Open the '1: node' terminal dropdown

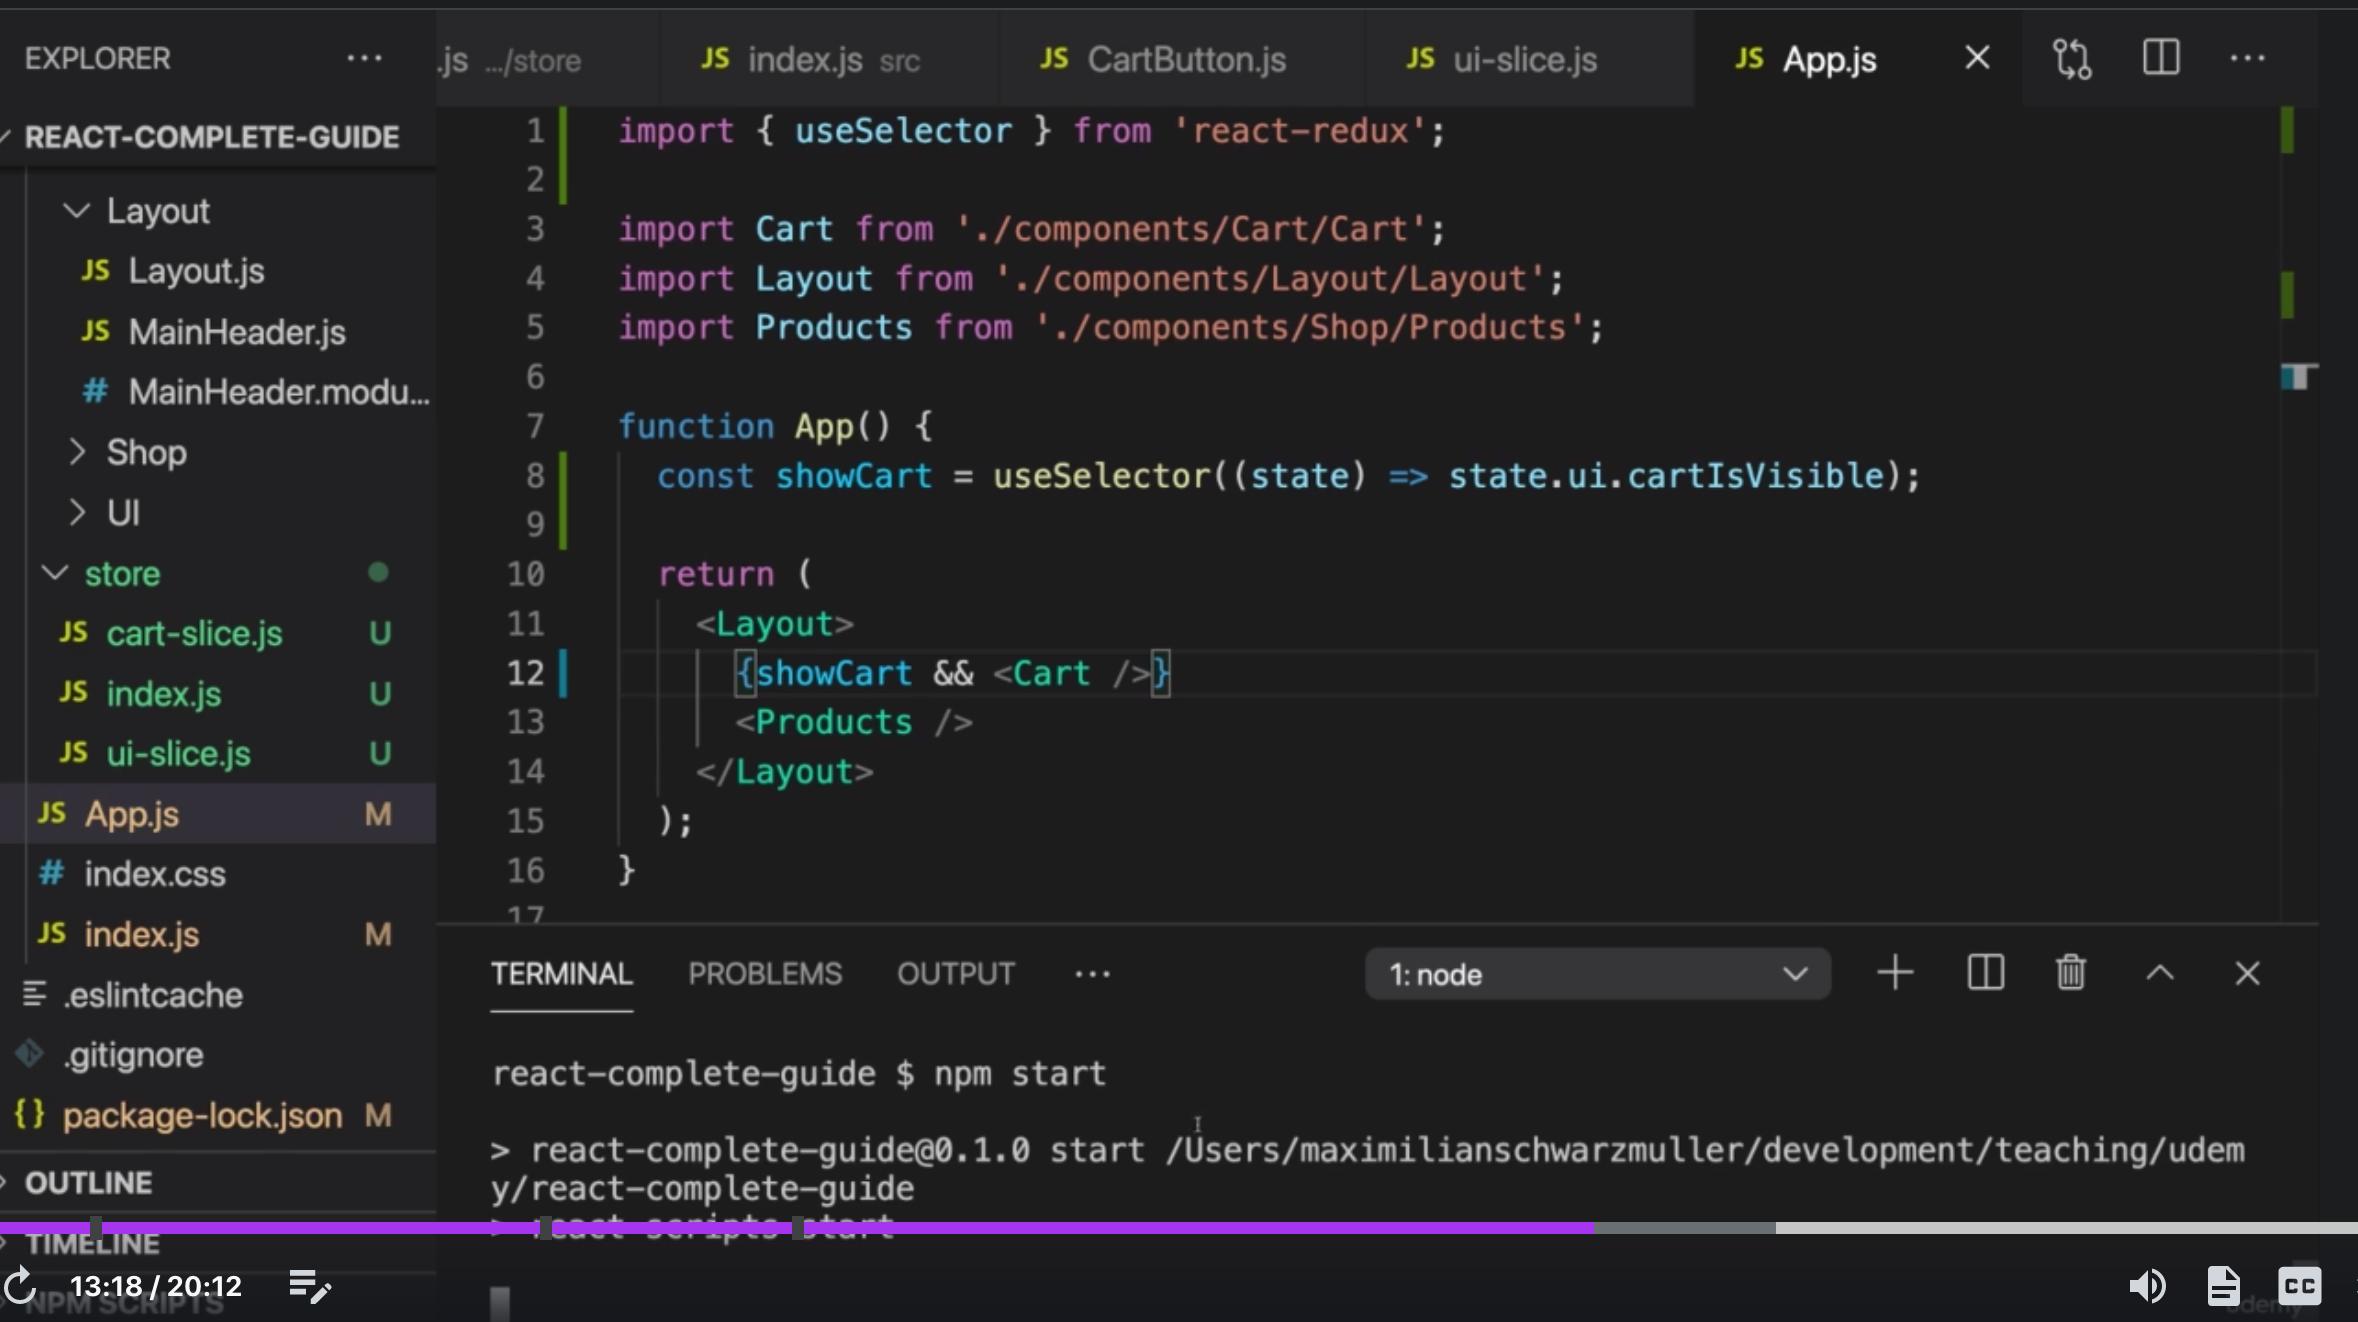pyautogui.click(x=1597, y=974)
